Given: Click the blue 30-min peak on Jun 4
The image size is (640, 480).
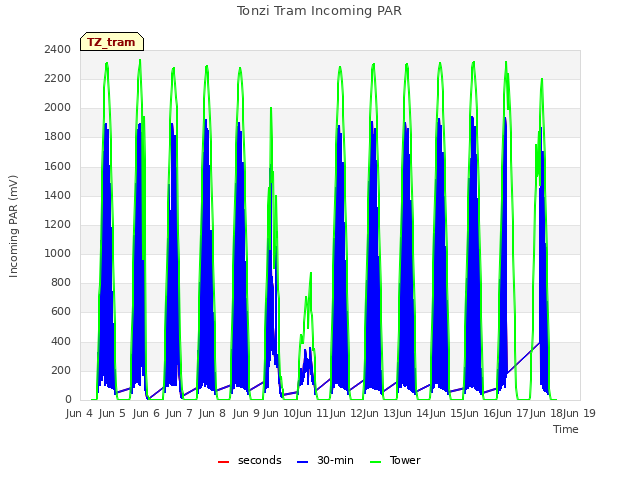Looking at the screenshot, I should pyautogui.click(x=106, y=123).
